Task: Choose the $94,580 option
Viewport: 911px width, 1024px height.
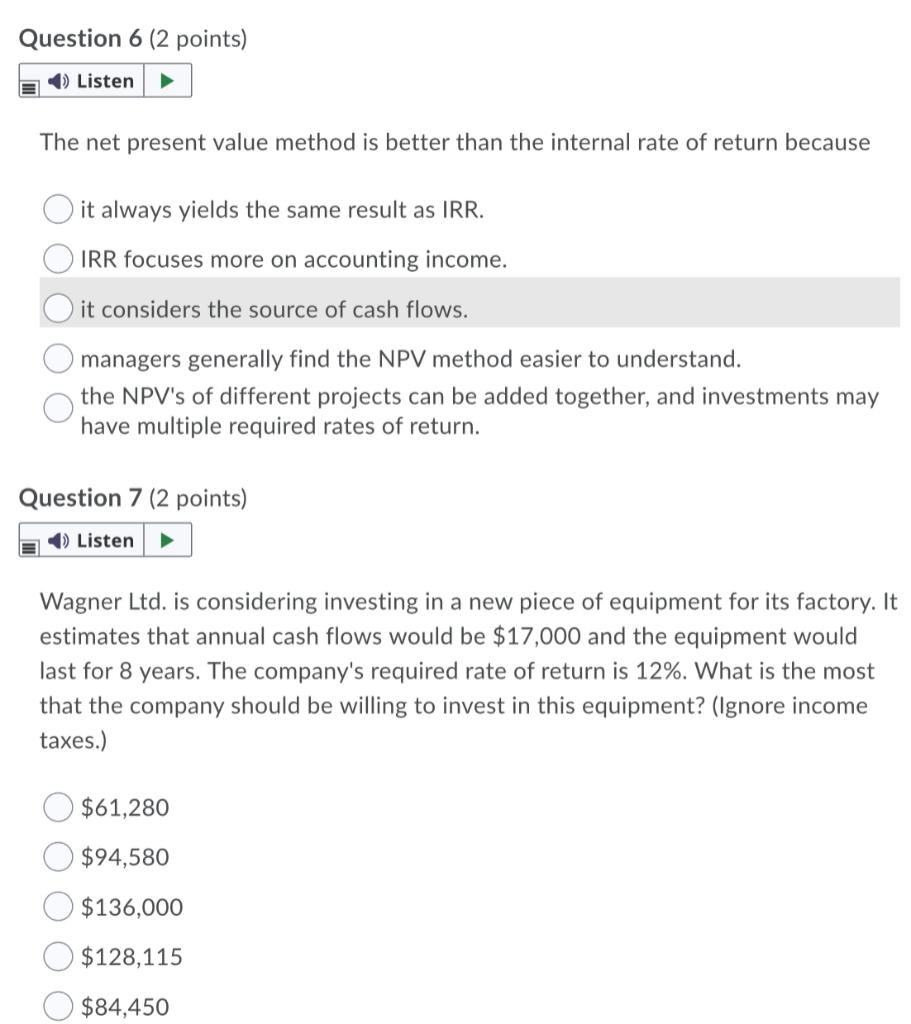Action: pos(57,857)
